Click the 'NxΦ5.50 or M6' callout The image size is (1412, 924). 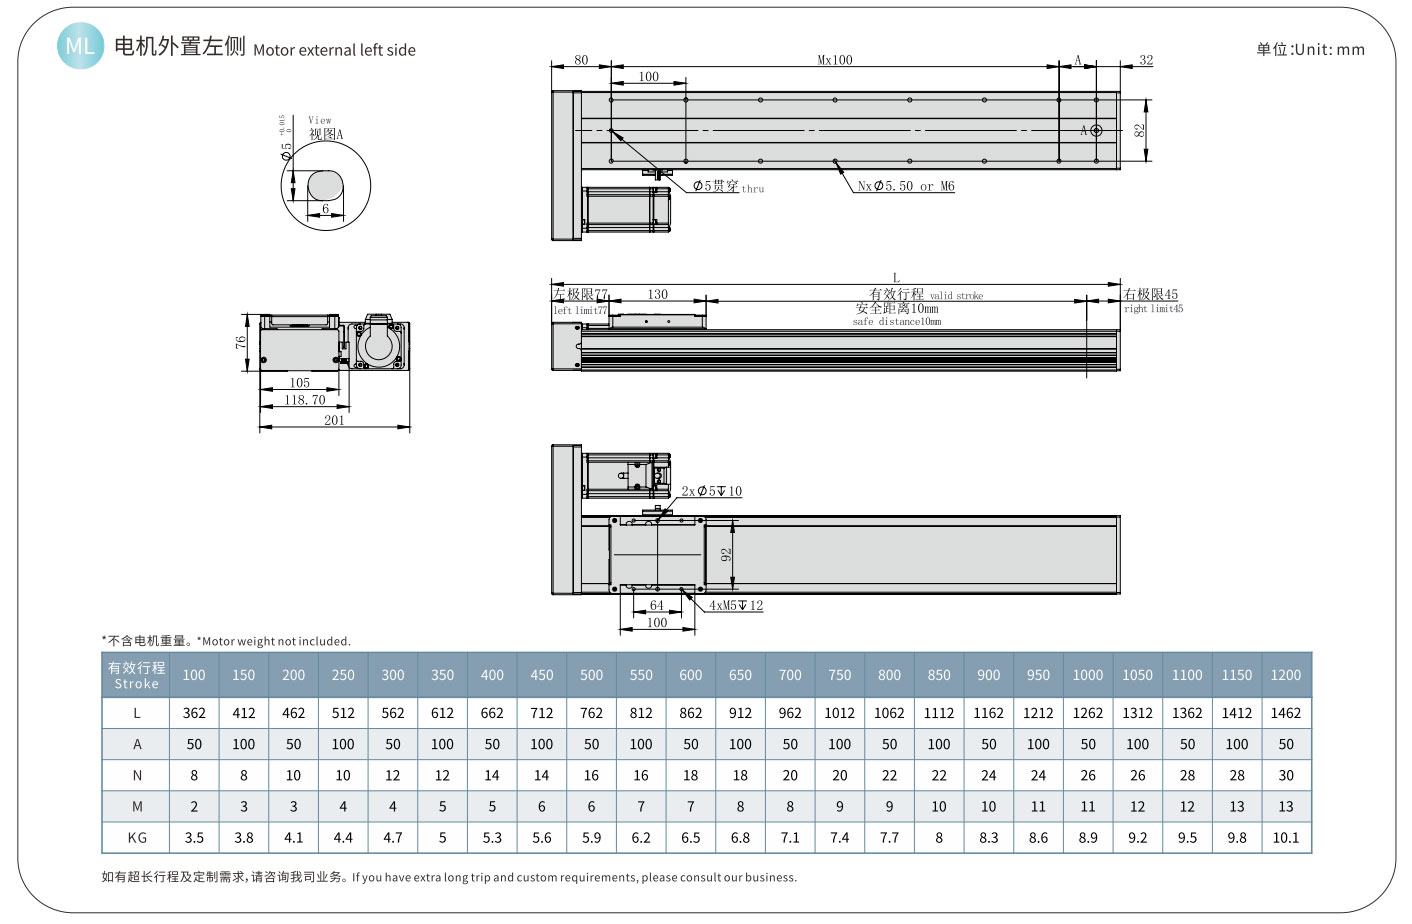[x=906, y=186]
